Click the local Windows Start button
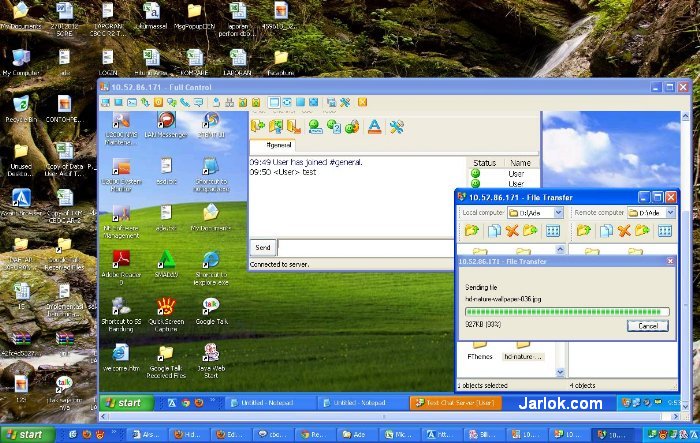The height and width of the screenshot is (443, 700). click(27, 435)
